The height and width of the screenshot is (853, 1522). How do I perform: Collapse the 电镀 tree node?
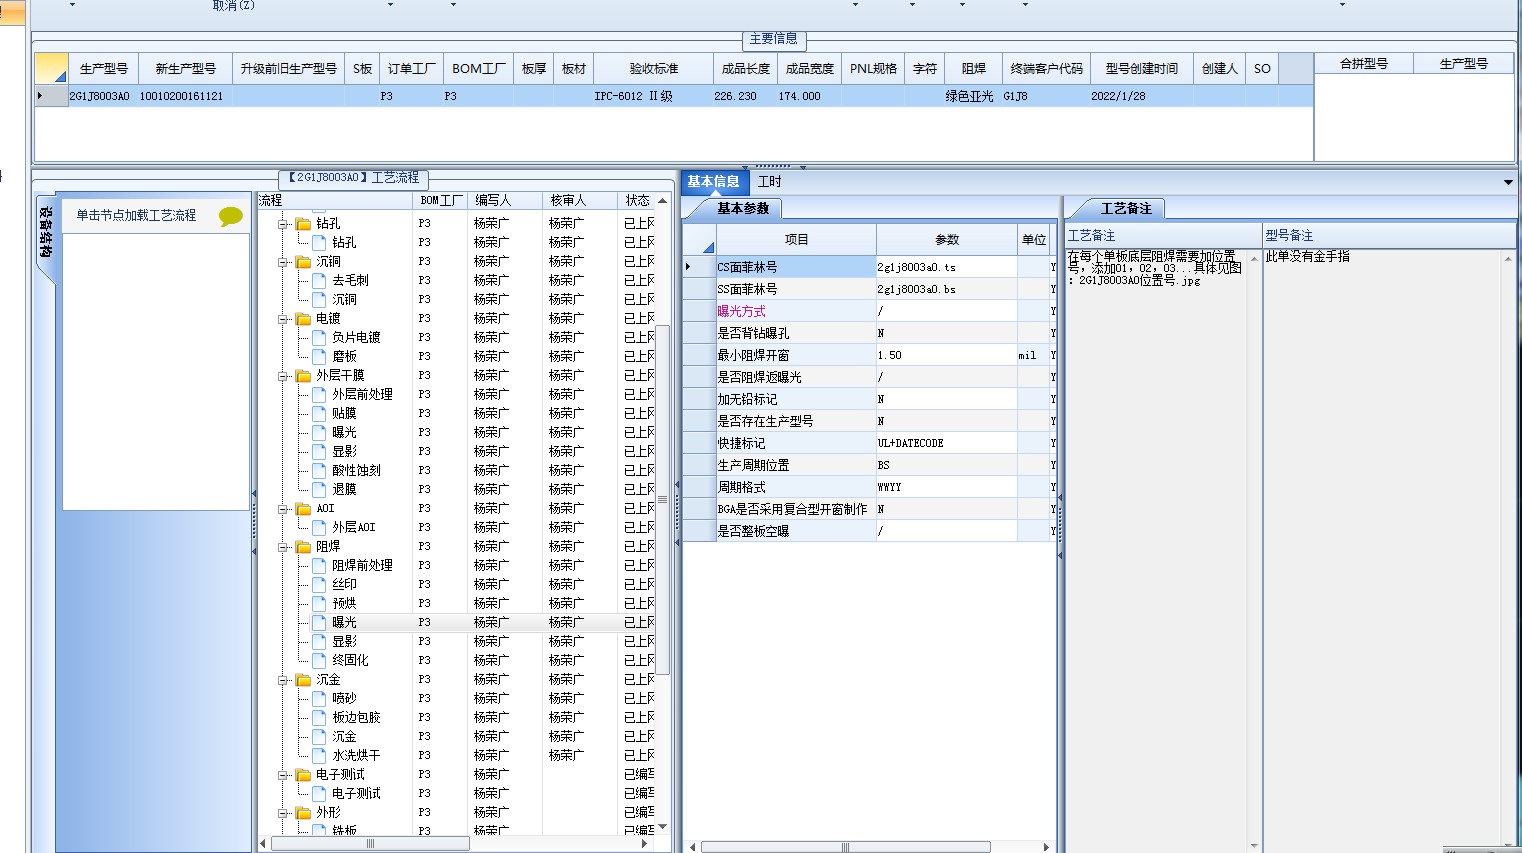tap(283, 319)
